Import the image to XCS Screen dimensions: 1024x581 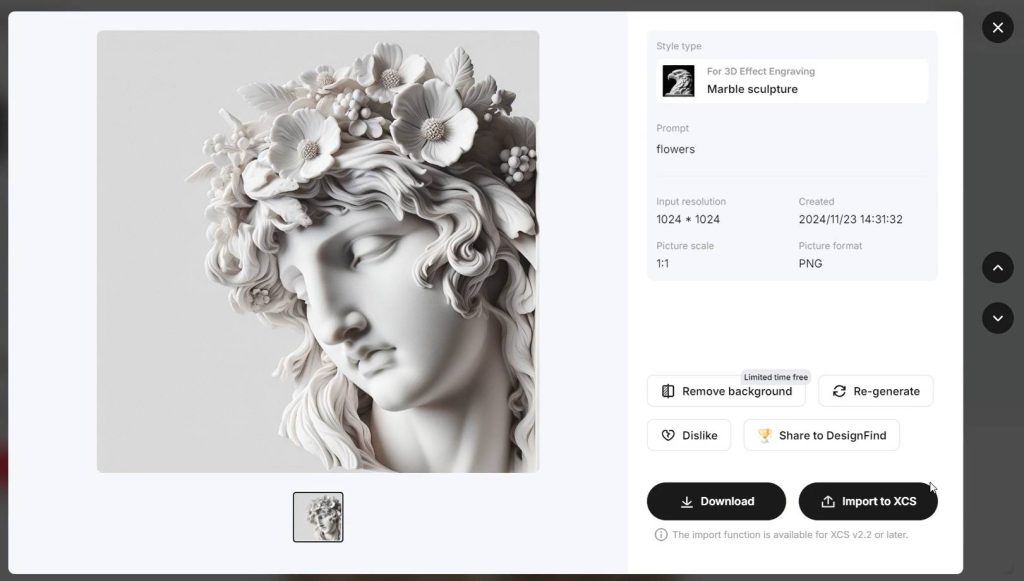[867, 501]
